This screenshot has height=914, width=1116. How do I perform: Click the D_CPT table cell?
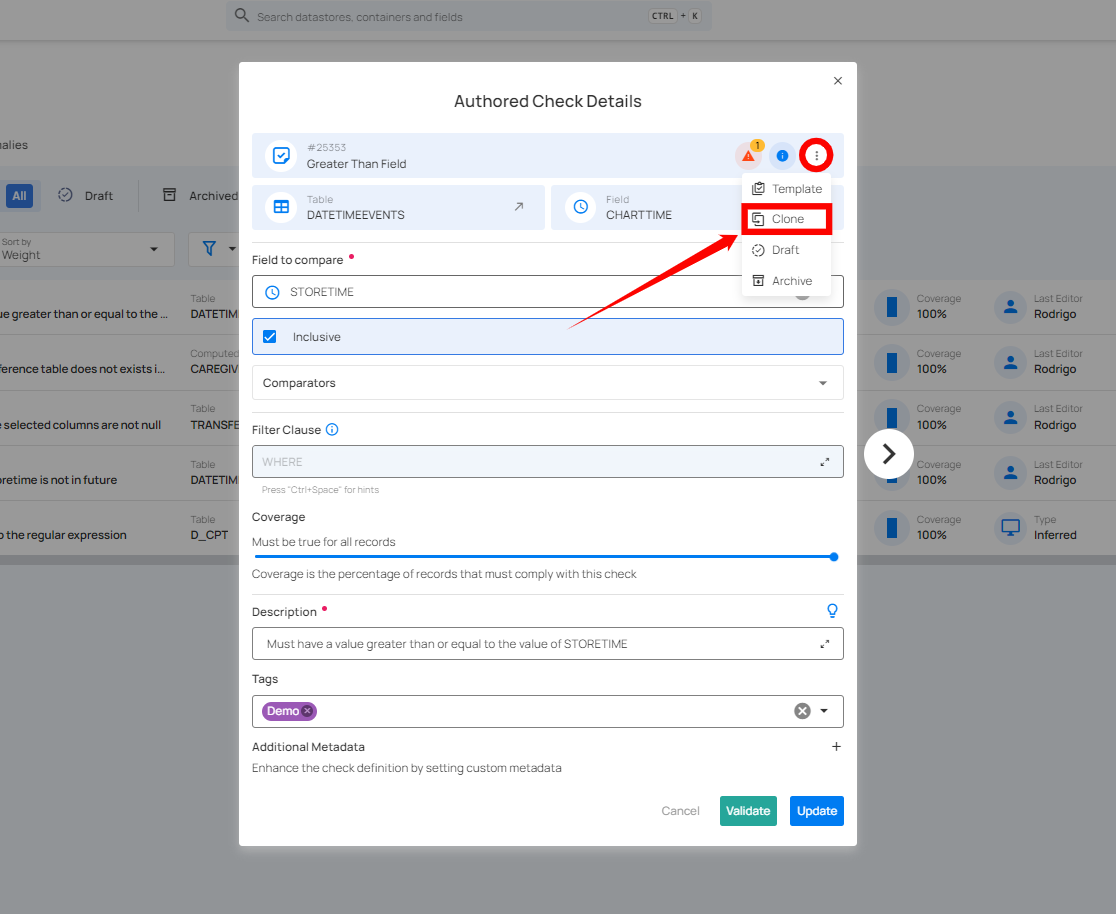coord(209,535)
